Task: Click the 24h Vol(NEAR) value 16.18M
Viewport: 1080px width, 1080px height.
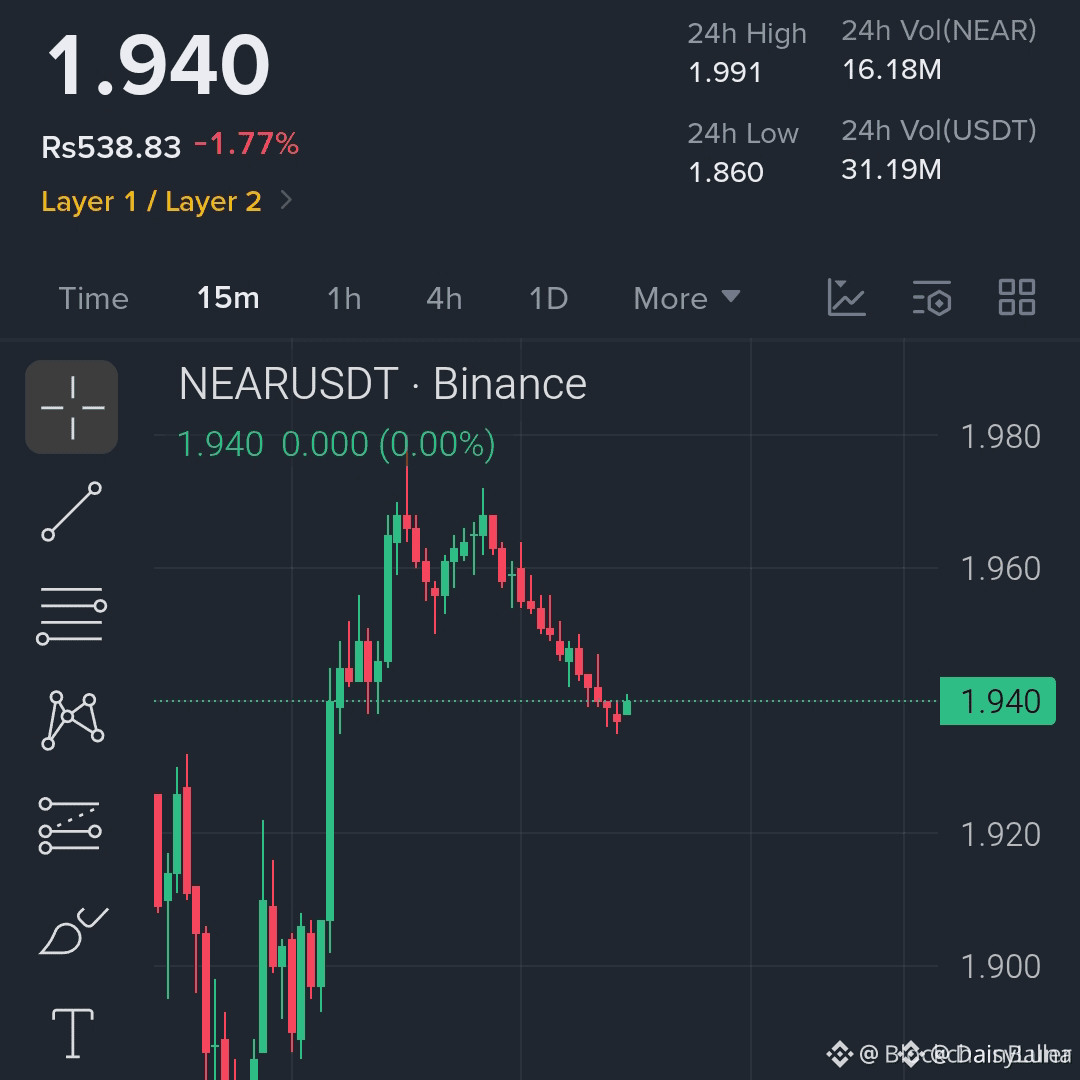Action: 891,70
